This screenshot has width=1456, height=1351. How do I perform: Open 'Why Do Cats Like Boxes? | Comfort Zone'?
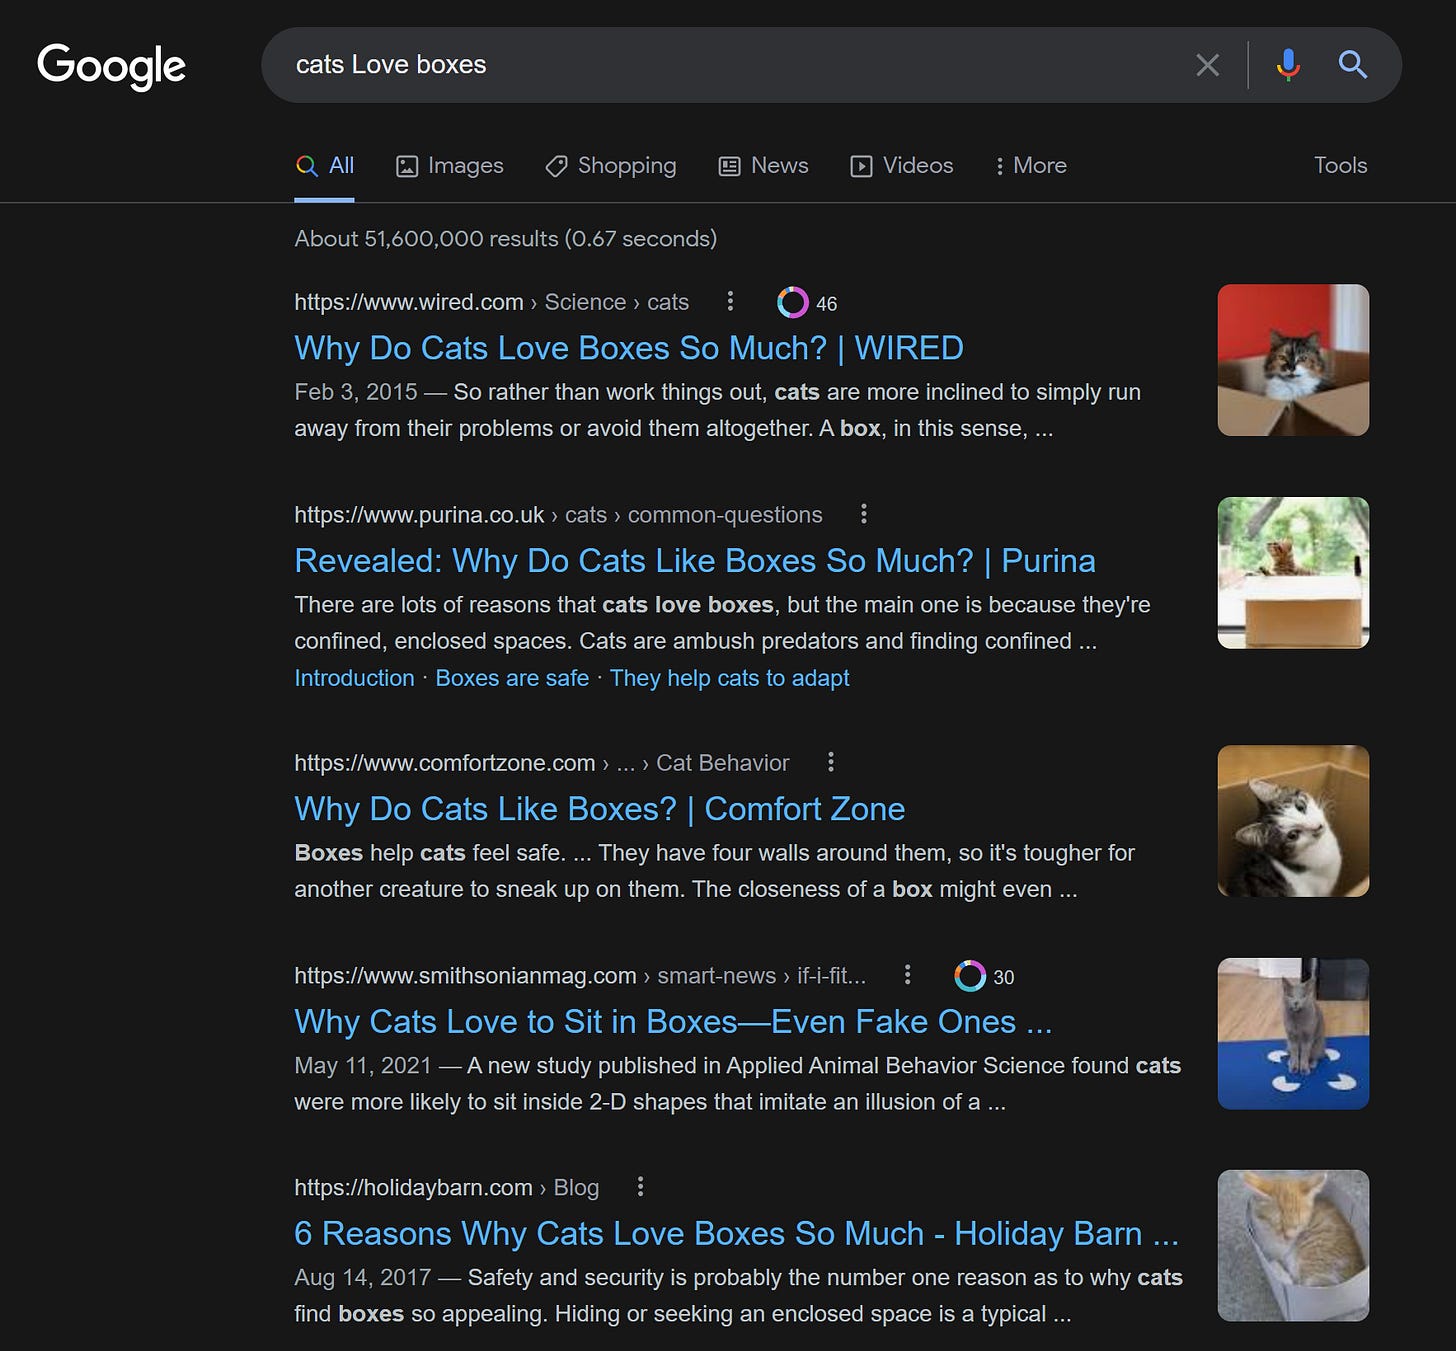[x=600, y=809]
